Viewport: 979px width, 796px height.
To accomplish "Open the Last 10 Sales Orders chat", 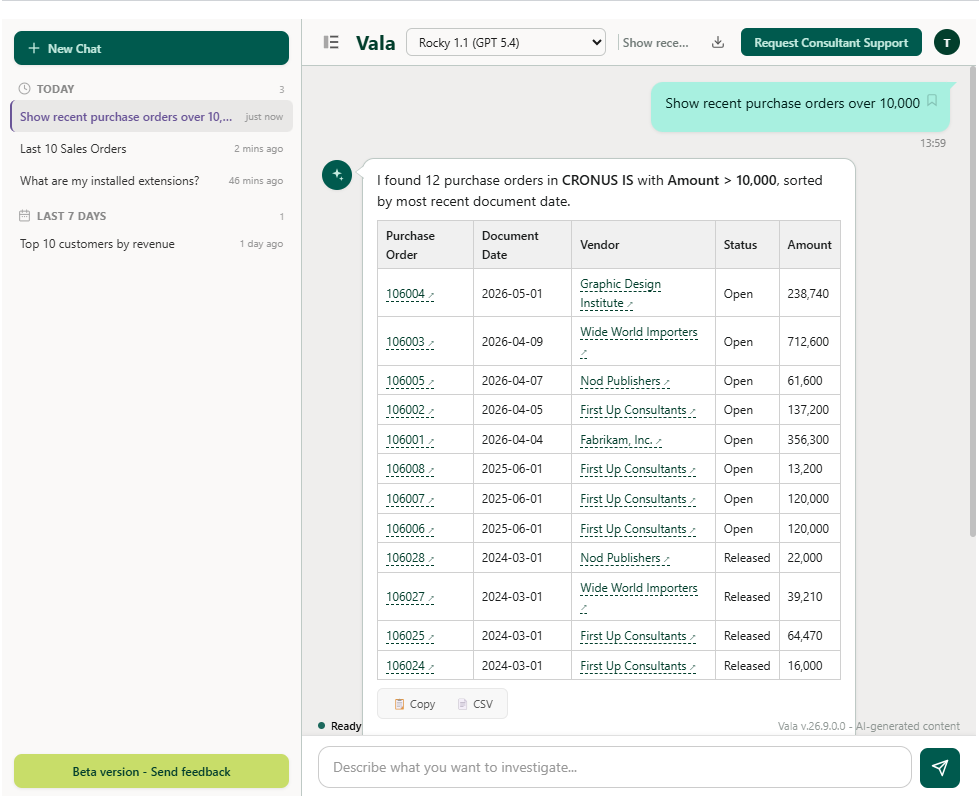I will point(151,149).
